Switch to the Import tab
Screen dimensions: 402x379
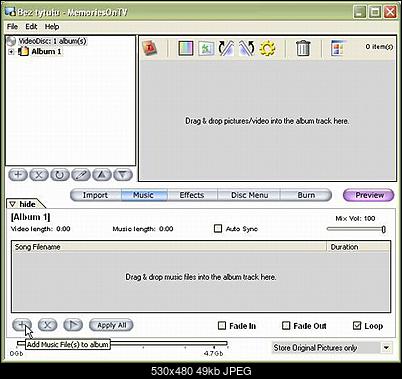tap(96, 195)
